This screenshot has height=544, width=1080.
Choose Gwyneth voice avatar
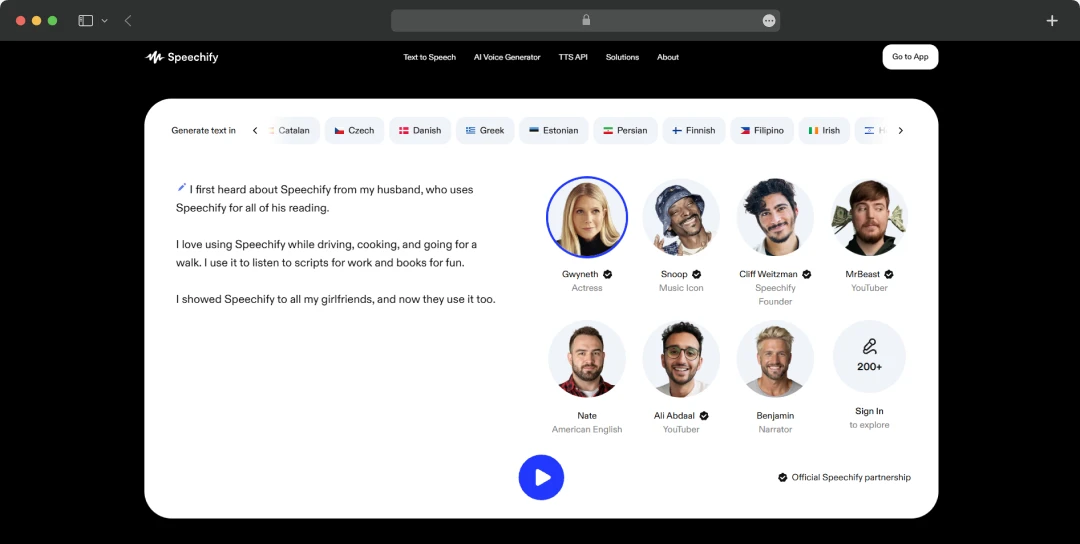[587, 217]
